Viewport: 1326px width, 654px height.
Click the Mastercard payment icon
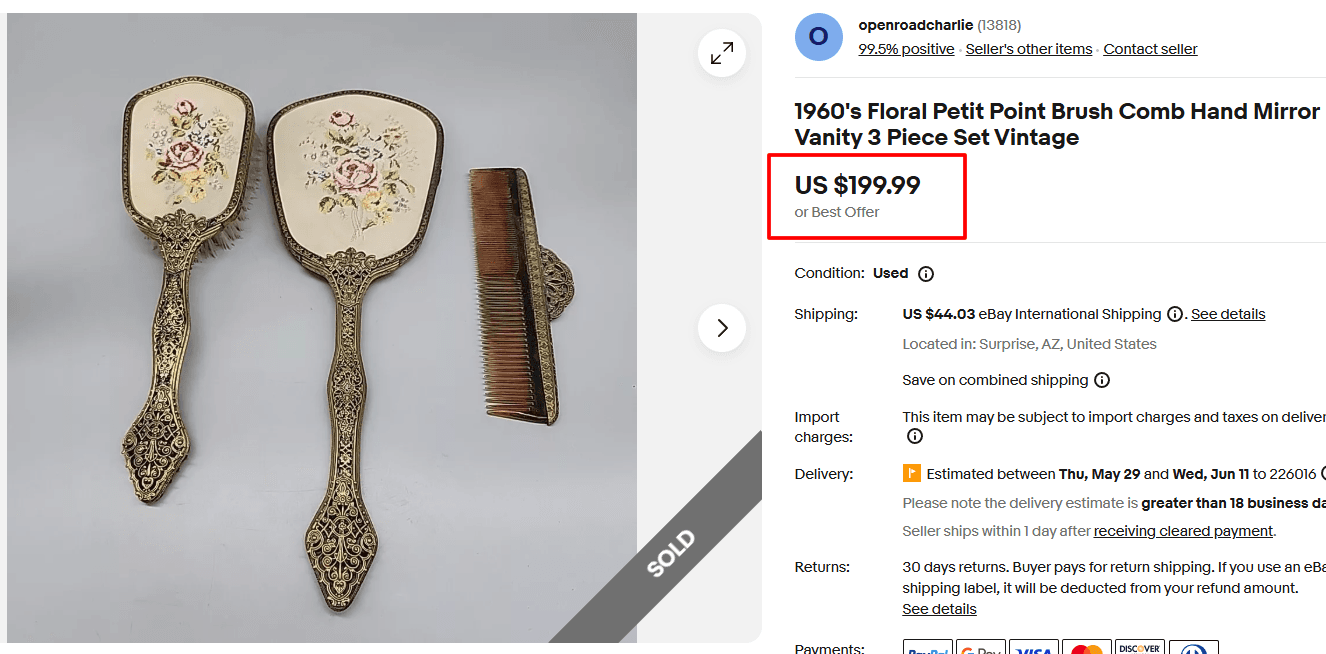[x=1087, y=649]
